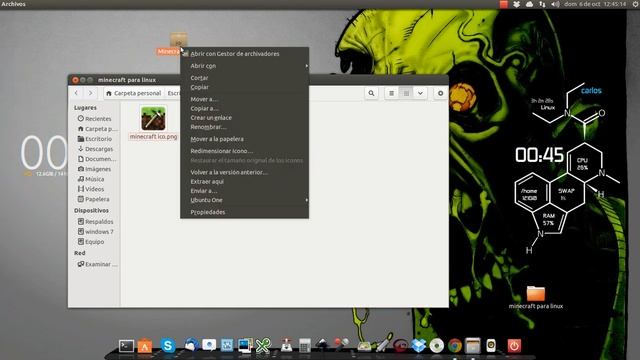Viewport: 640px width, 360px height.
Task: Choose Redimensionar icono...
Action: (x=244, y=151)
